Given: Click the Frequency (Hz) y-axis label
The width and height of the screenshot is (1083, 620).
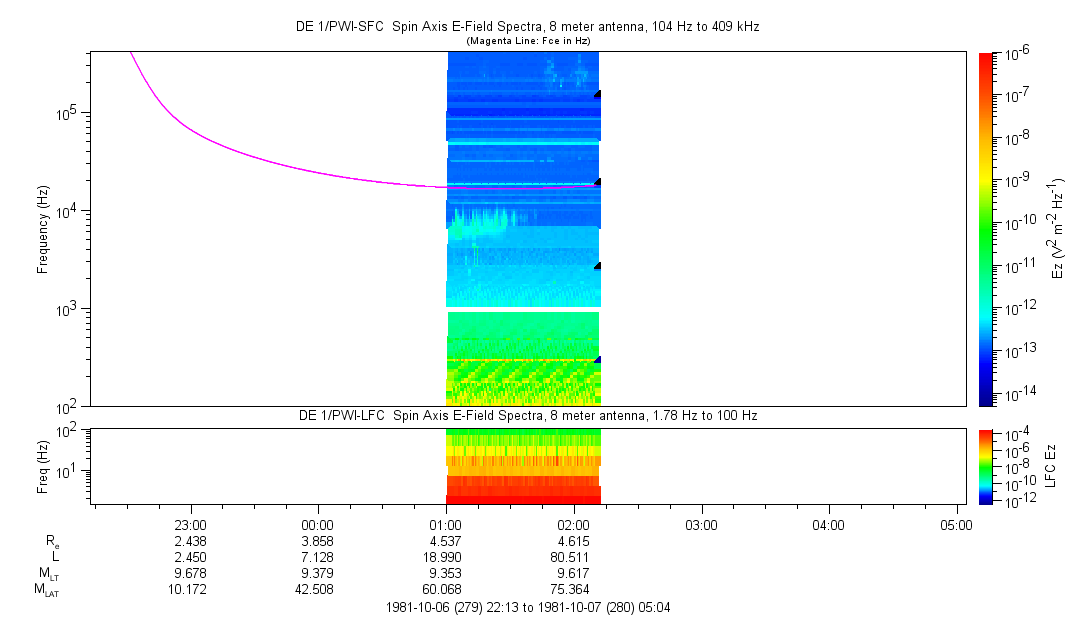Looking at the screenshot, I should (x=43, y=229).
